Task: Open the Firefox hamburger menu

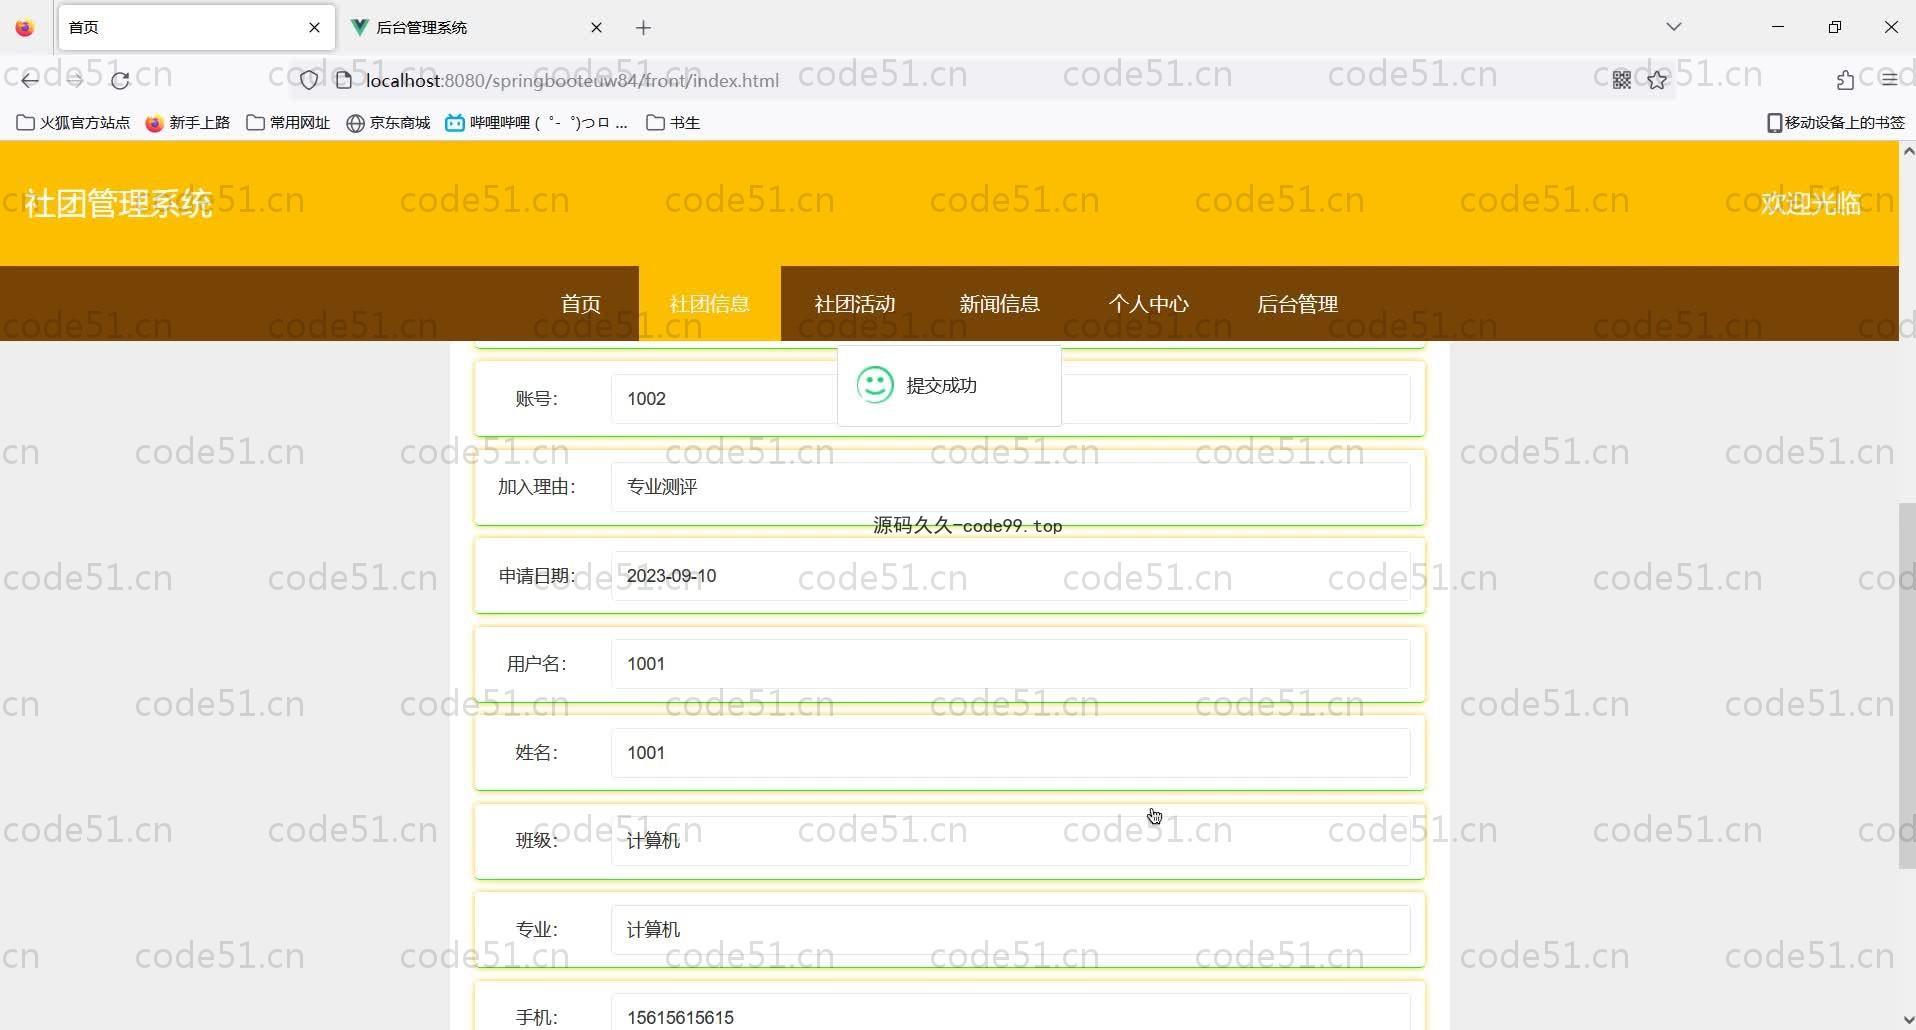Action: tap(1889, 80)
